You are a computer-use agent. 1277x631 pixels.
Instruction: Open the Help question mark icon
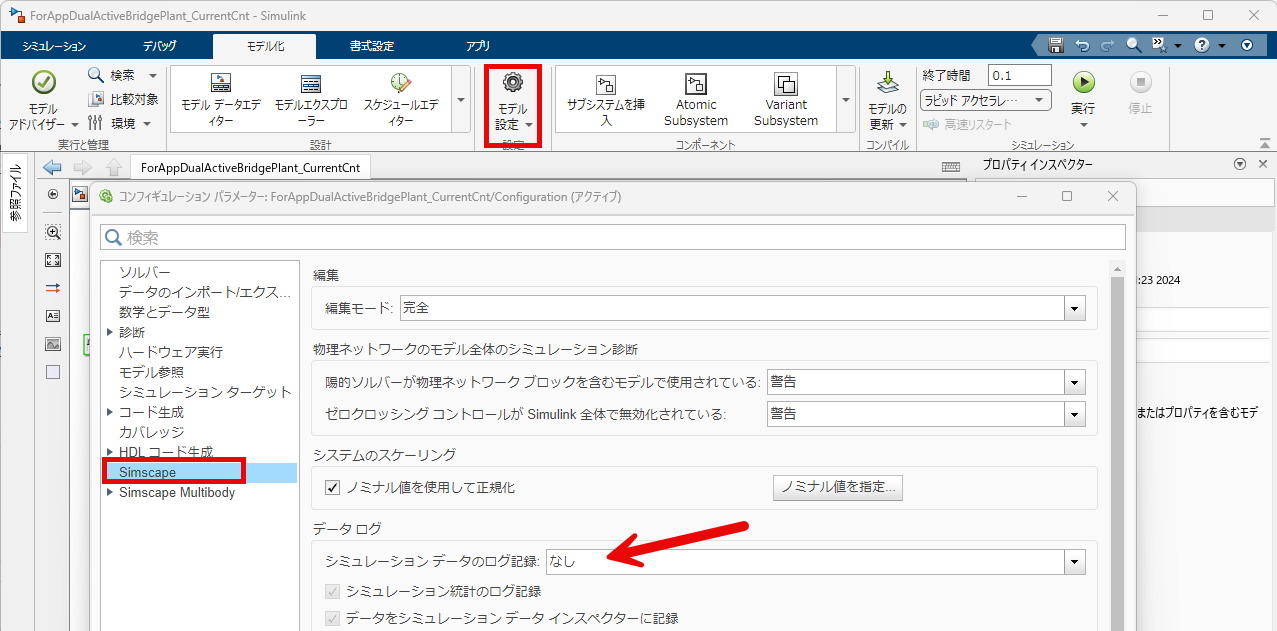1202,45
